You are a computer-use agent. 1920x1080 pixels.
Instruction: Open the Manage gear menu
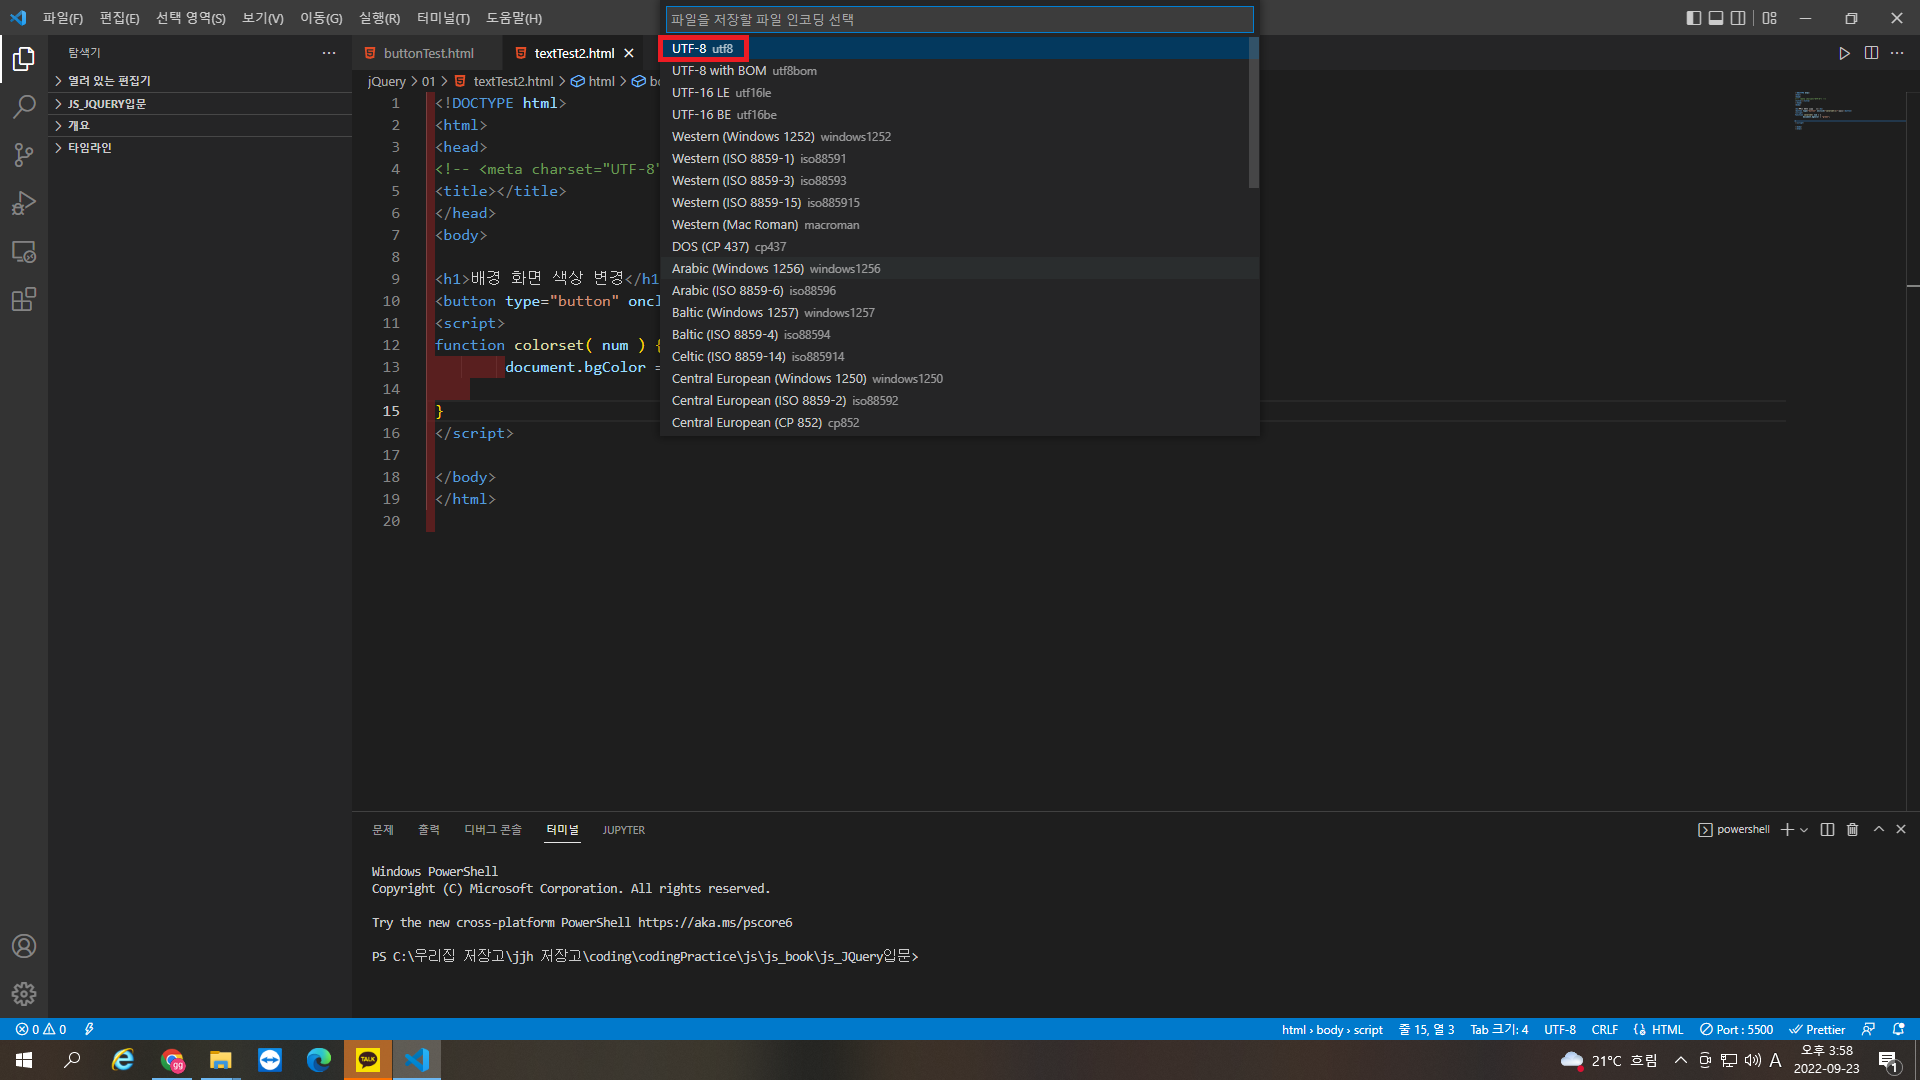24,994
